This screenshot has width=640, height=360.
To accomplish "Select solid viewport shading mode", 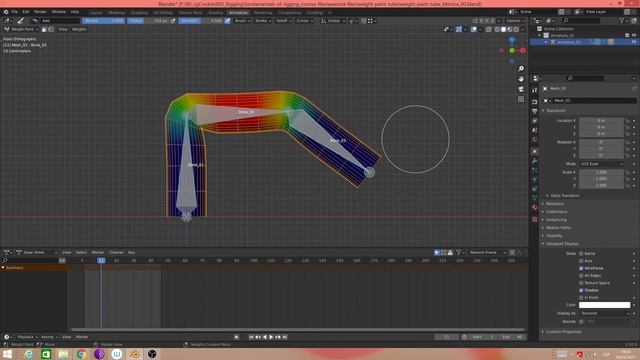I will tap(503, 29).
